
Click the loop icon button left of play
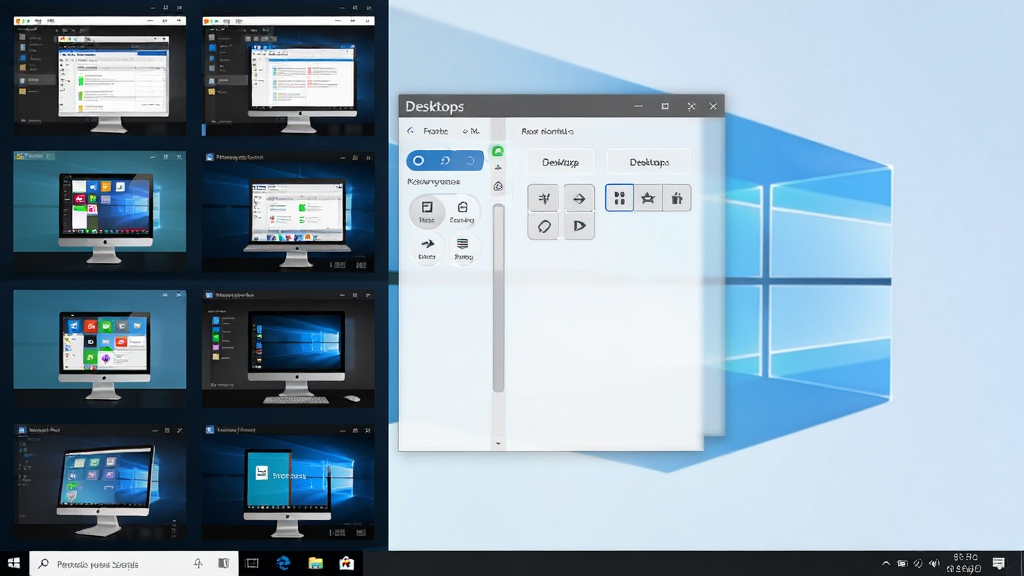(543, 226)
